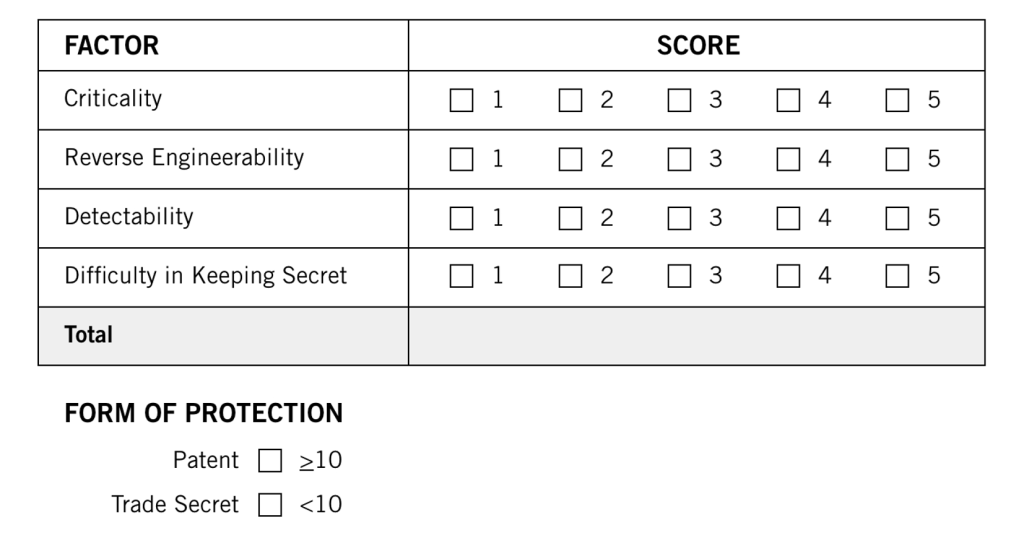This screenshot has height=546, width=1024.
Task: Check Difficulty in Keeping Secret score 2
Action: pyautogui.click(x=570, y=277)
